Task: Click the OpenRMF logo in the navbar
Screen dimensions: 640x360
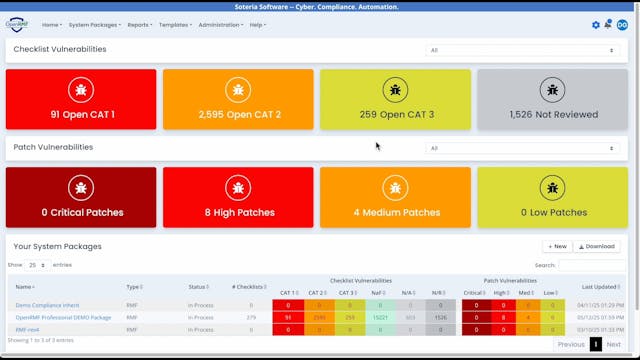Action: 17,24
